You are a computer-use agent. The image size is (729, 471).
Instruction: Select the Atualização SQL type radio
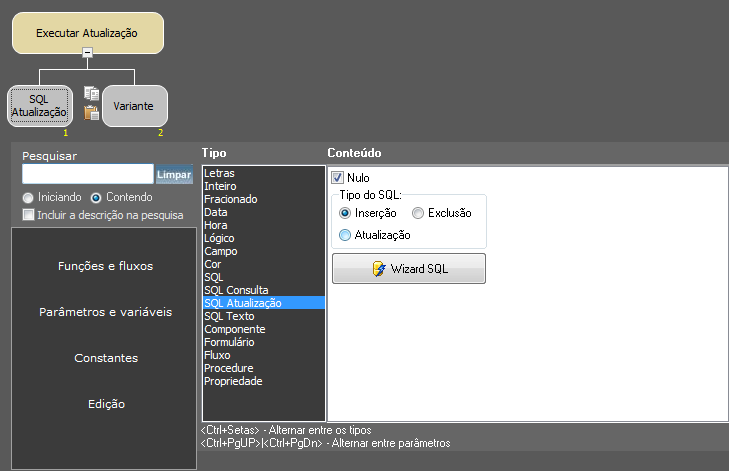click(x=345, y=235)
